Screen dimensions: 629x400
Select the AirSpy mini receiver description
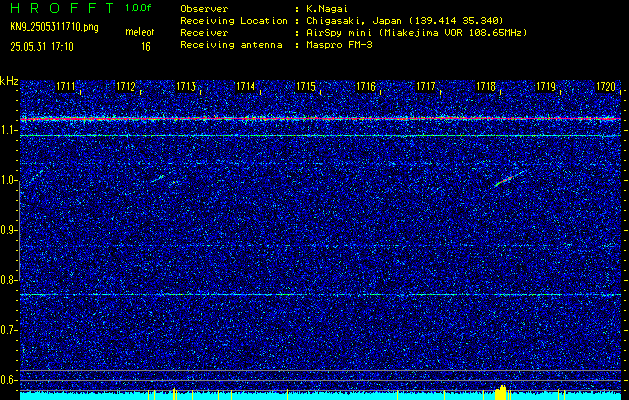point(416,33)
